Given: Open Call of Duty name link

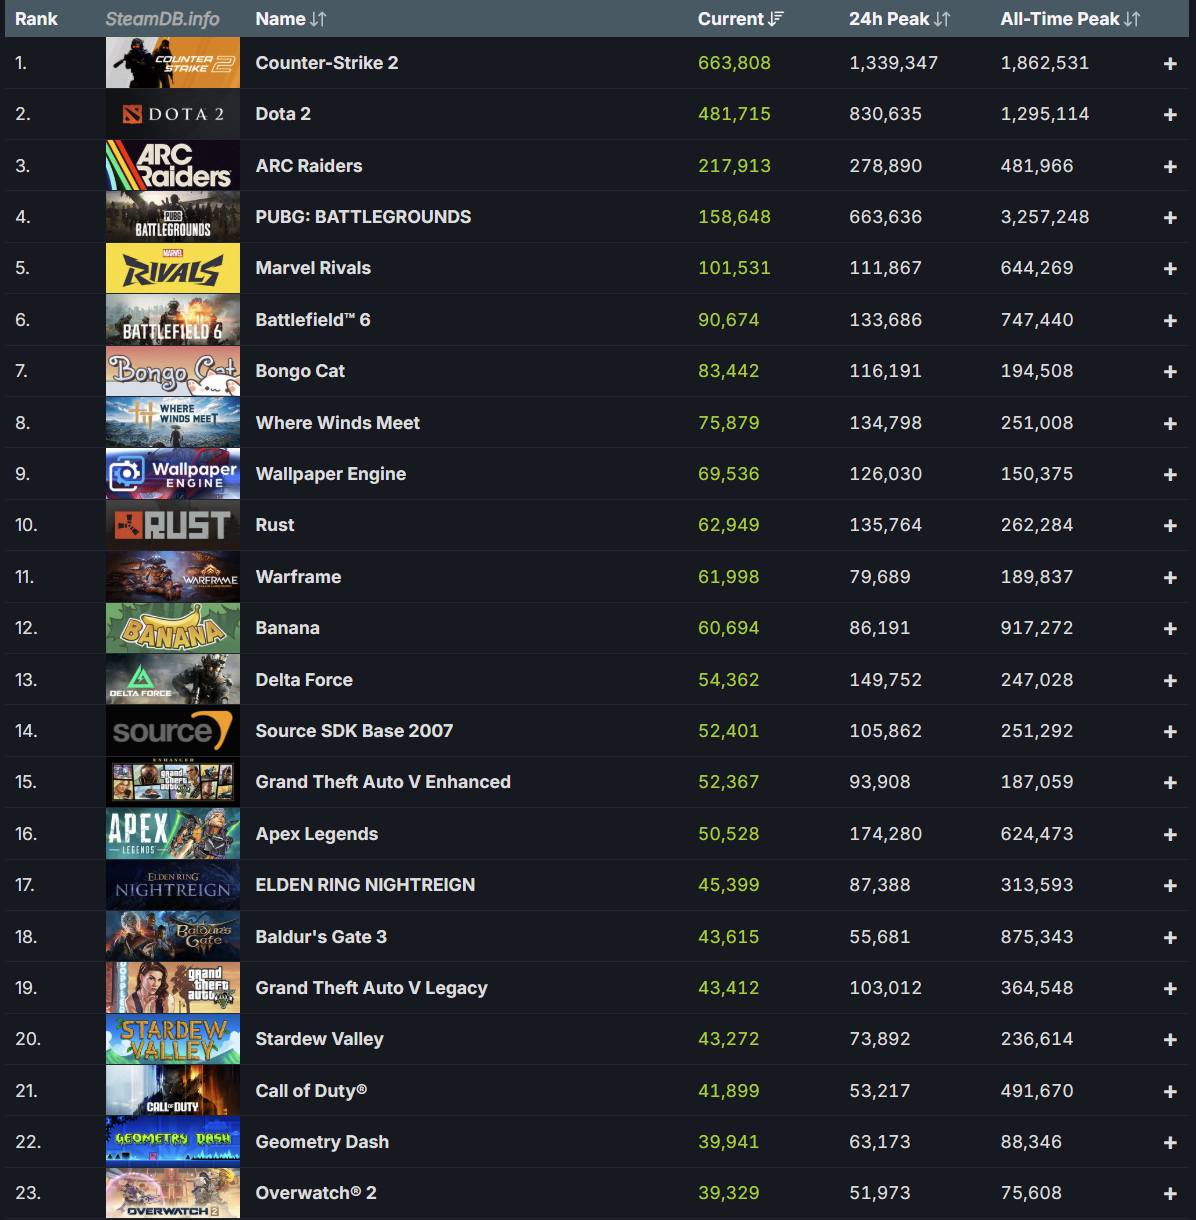Looking at the screenshot, I should click(311, 1091).
